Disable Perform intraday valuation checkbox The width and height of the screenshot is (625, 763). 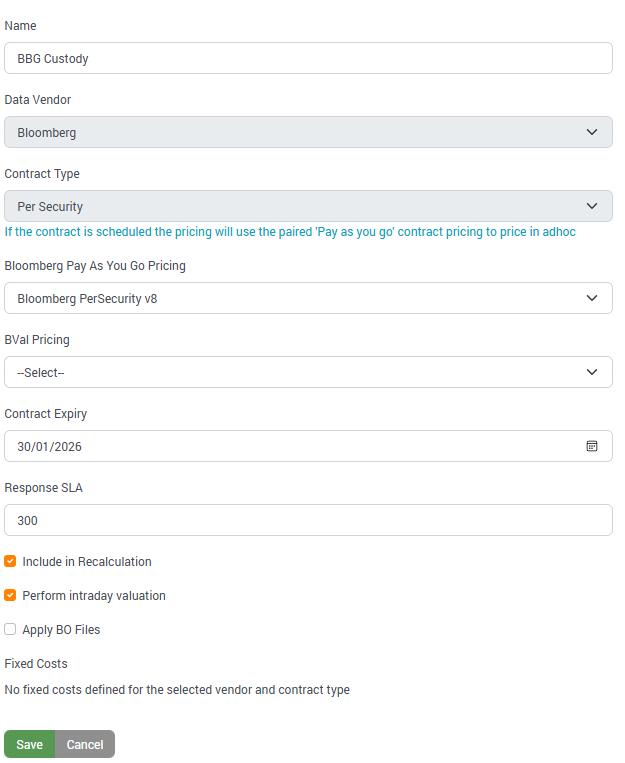pyautogui.click(x=10, y=595)
